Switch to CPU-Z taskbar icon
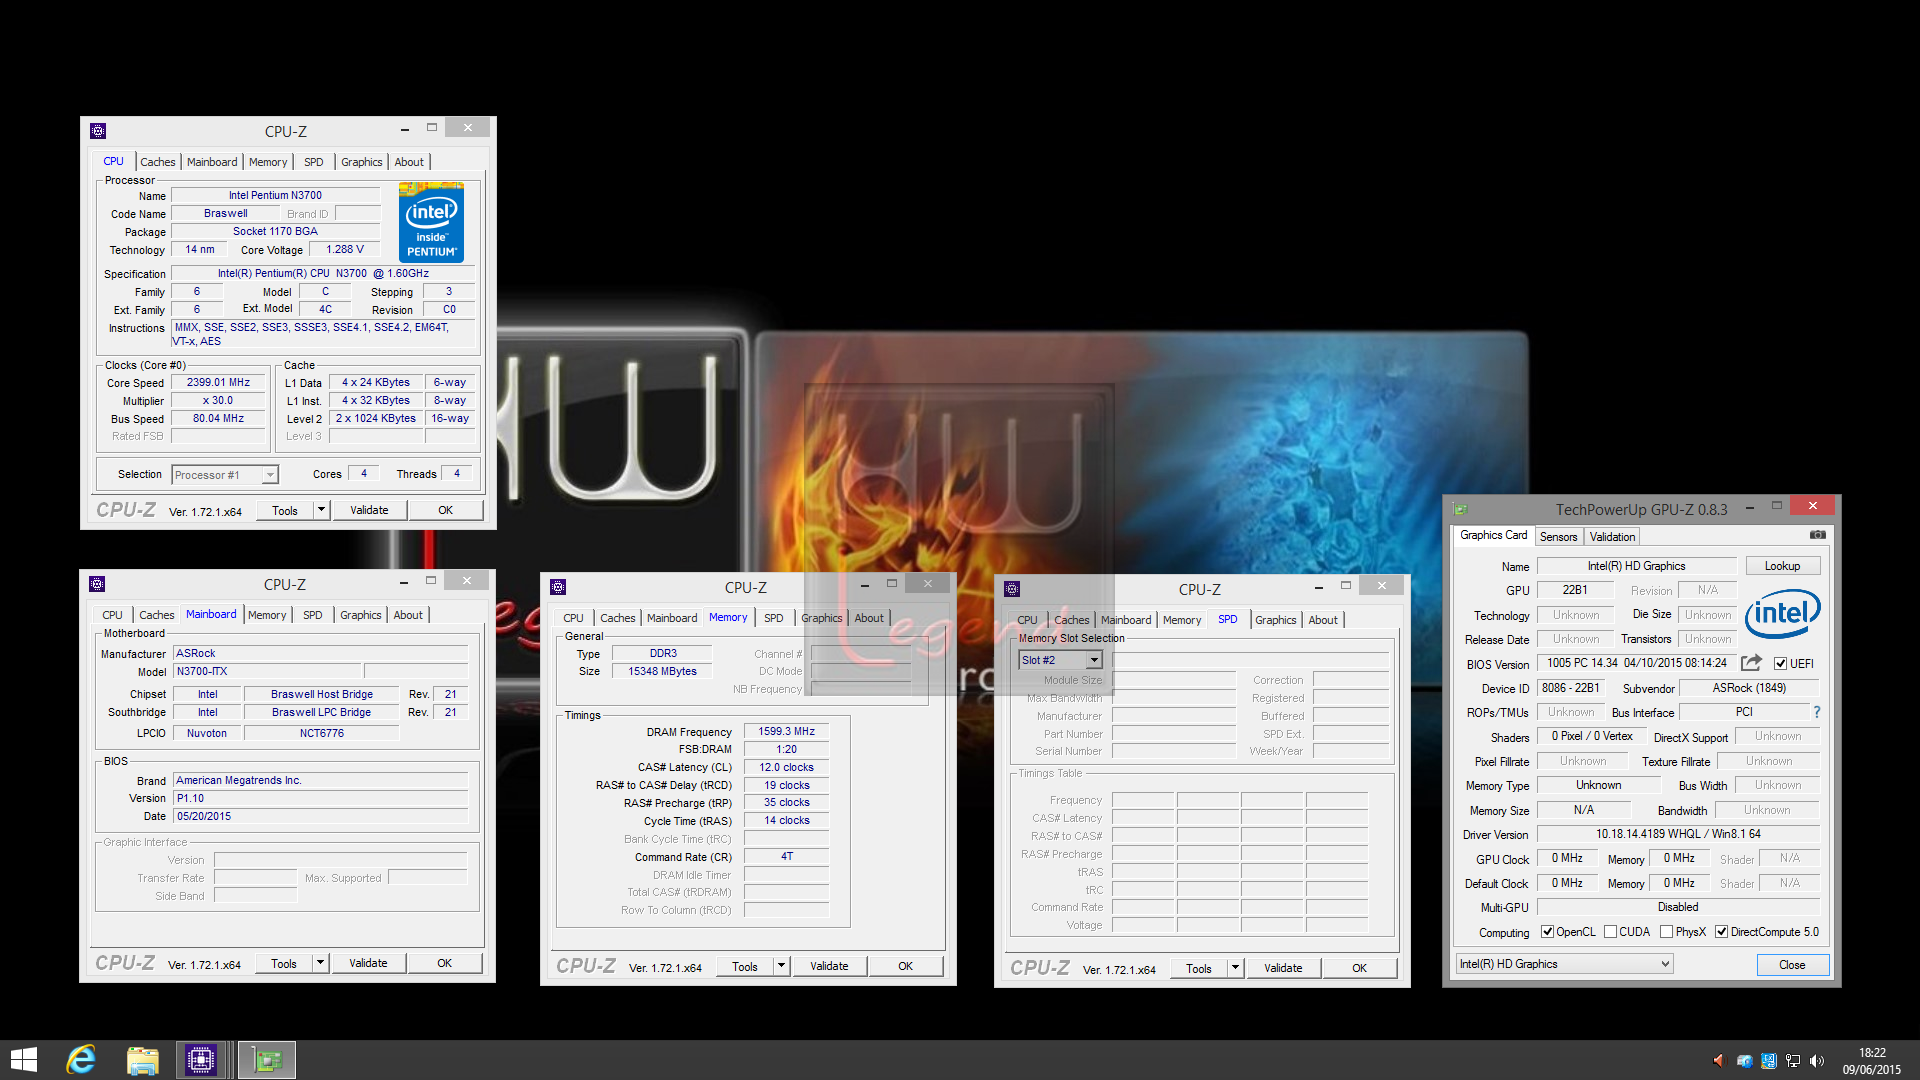1920x1080 pixels. pyautogui.click(x=201, y=1060)
